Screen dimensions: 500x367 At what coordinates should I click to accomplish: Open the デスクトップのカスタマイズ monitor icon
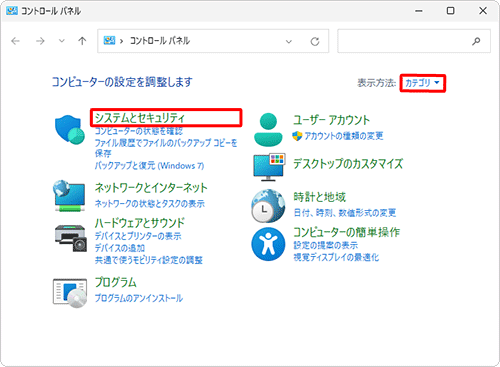point(269,167)
